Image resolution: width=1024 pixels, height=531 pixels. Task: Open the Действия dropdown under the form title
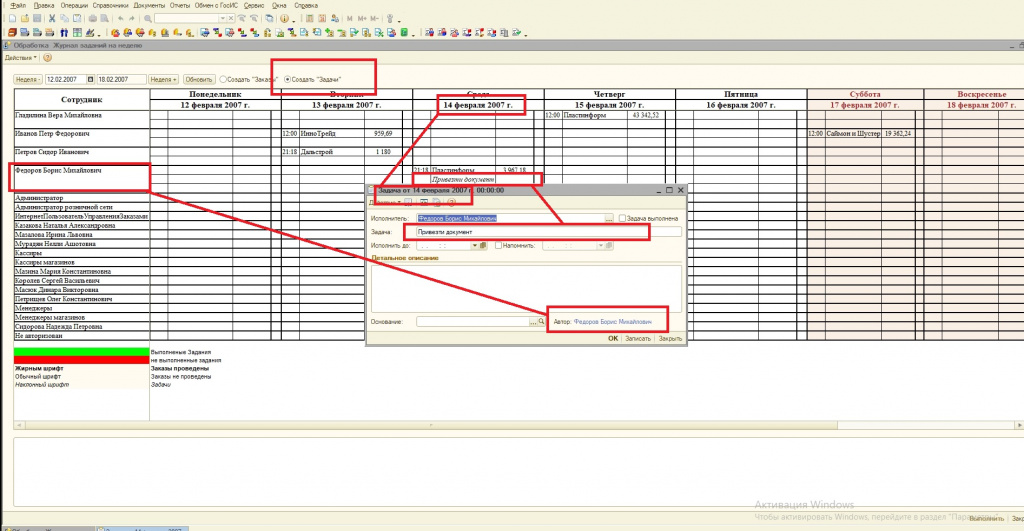pyautogui.click(x=20, y=57)
